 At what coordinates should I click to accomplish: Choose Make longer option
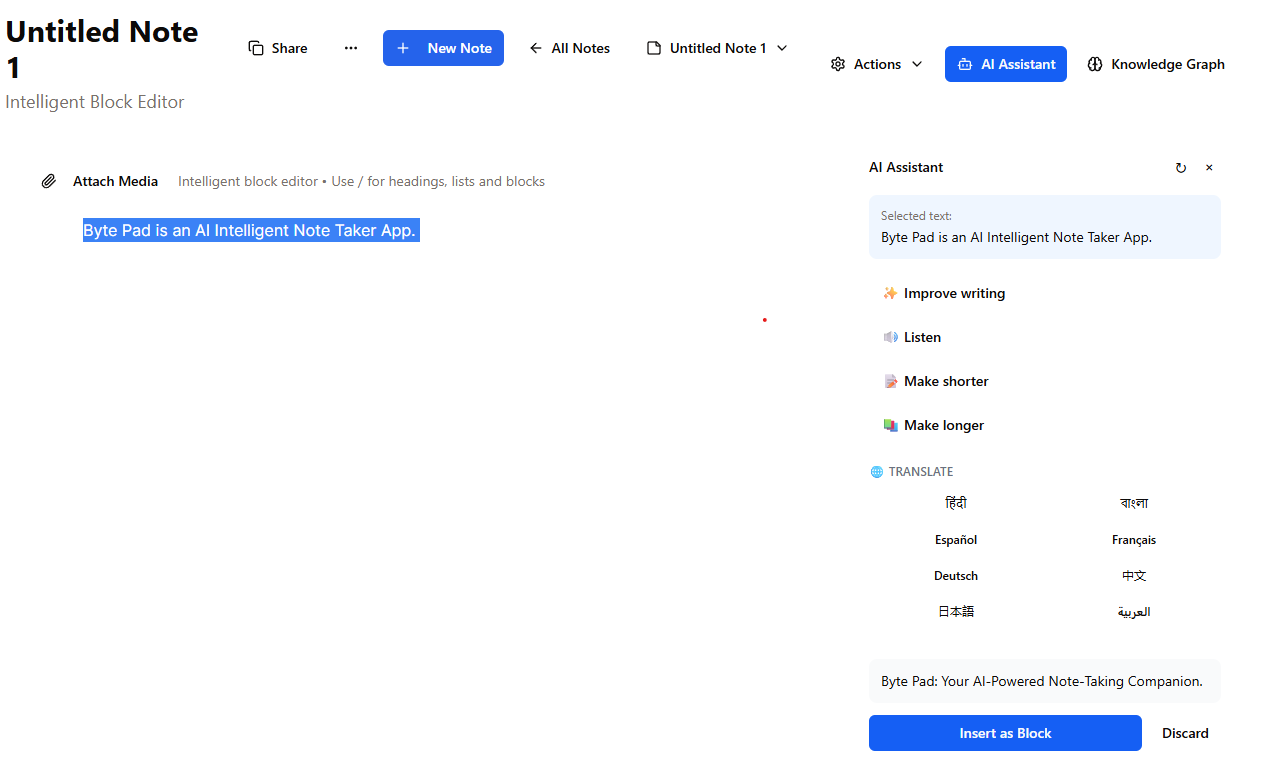coord(1045,425)
